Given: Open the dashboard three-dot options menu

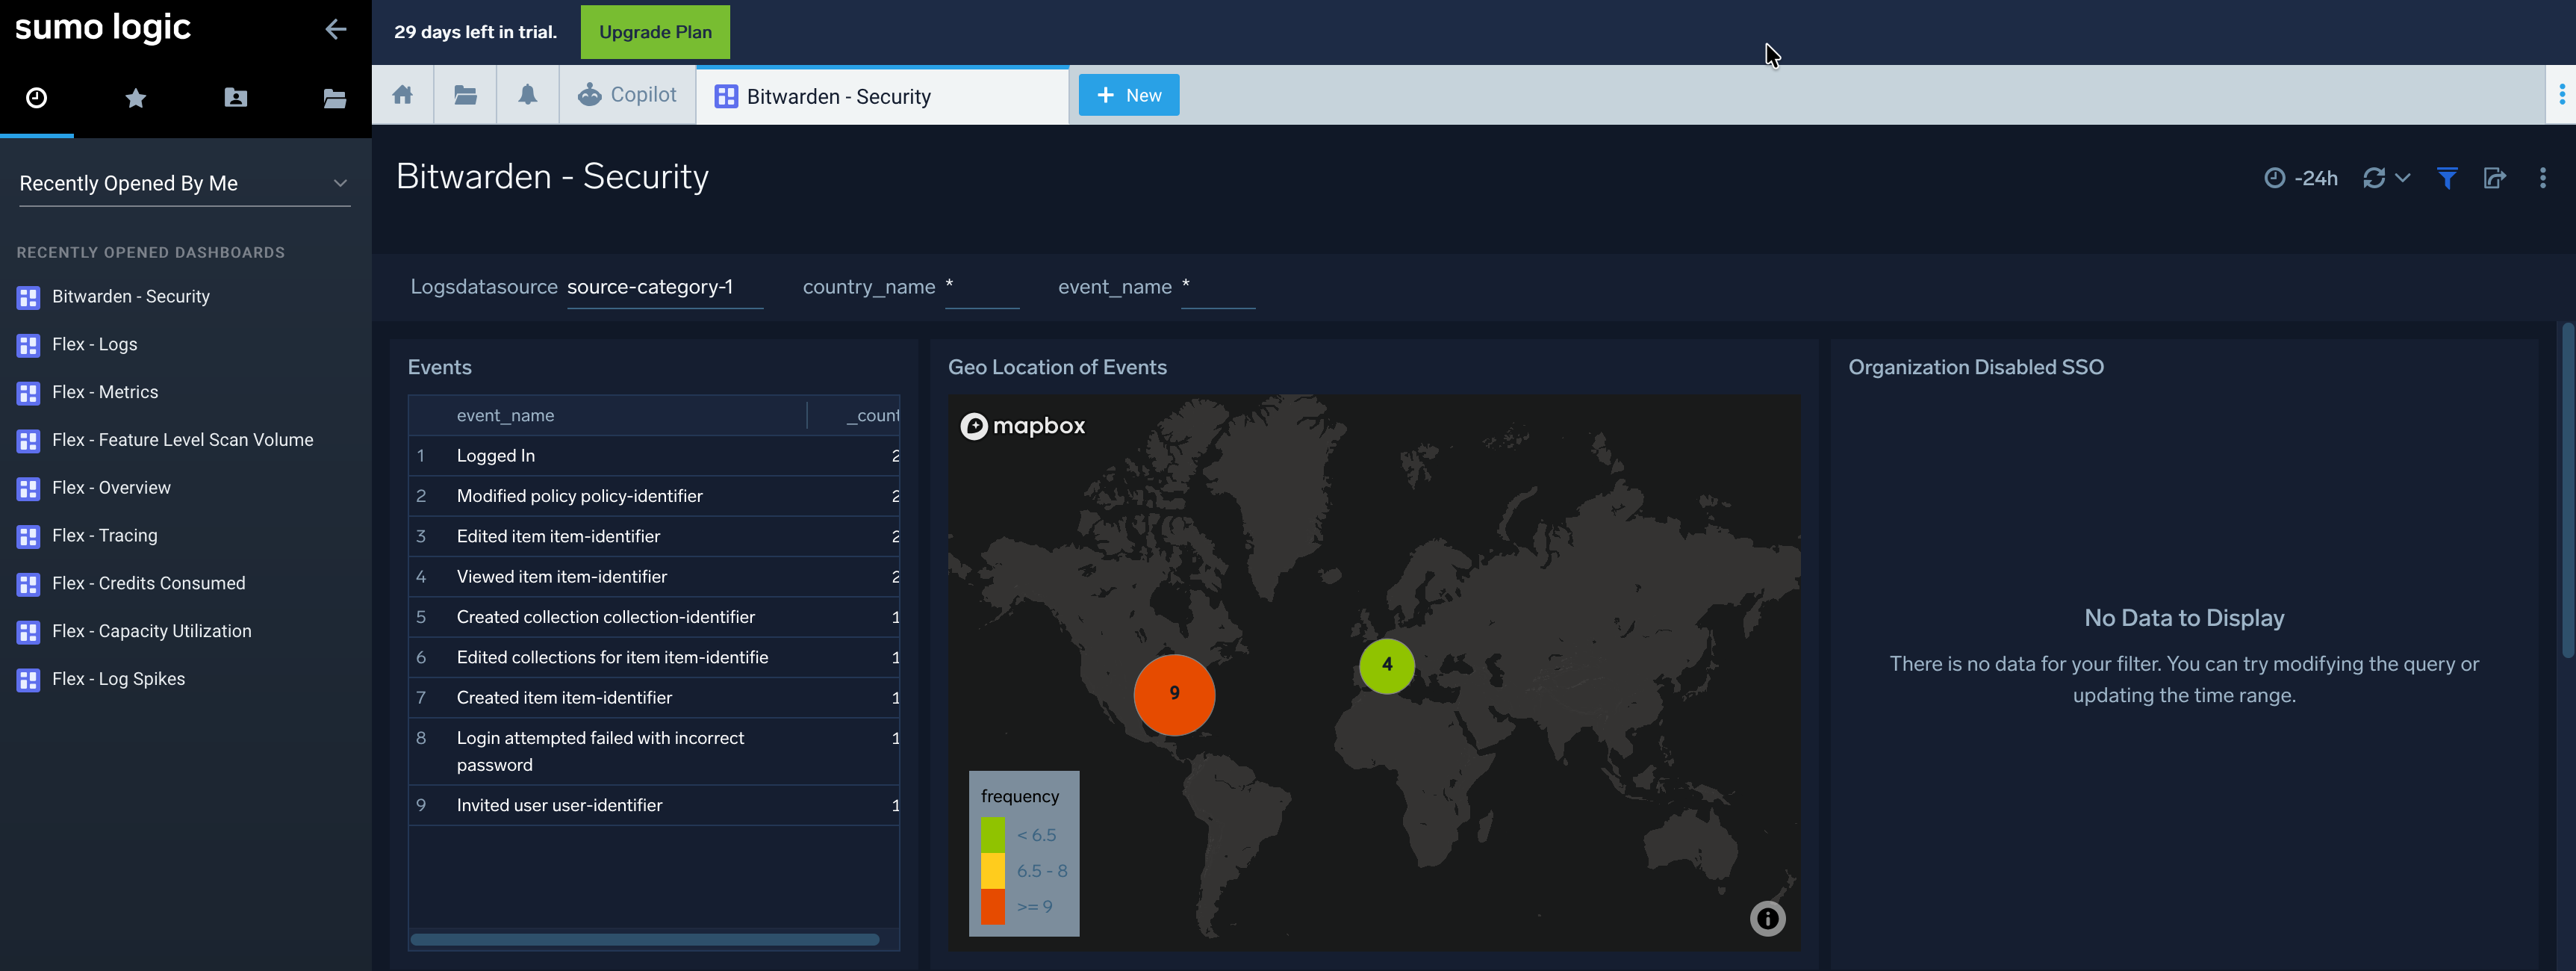Looking at the screenshot, I should click(2544, 177).
